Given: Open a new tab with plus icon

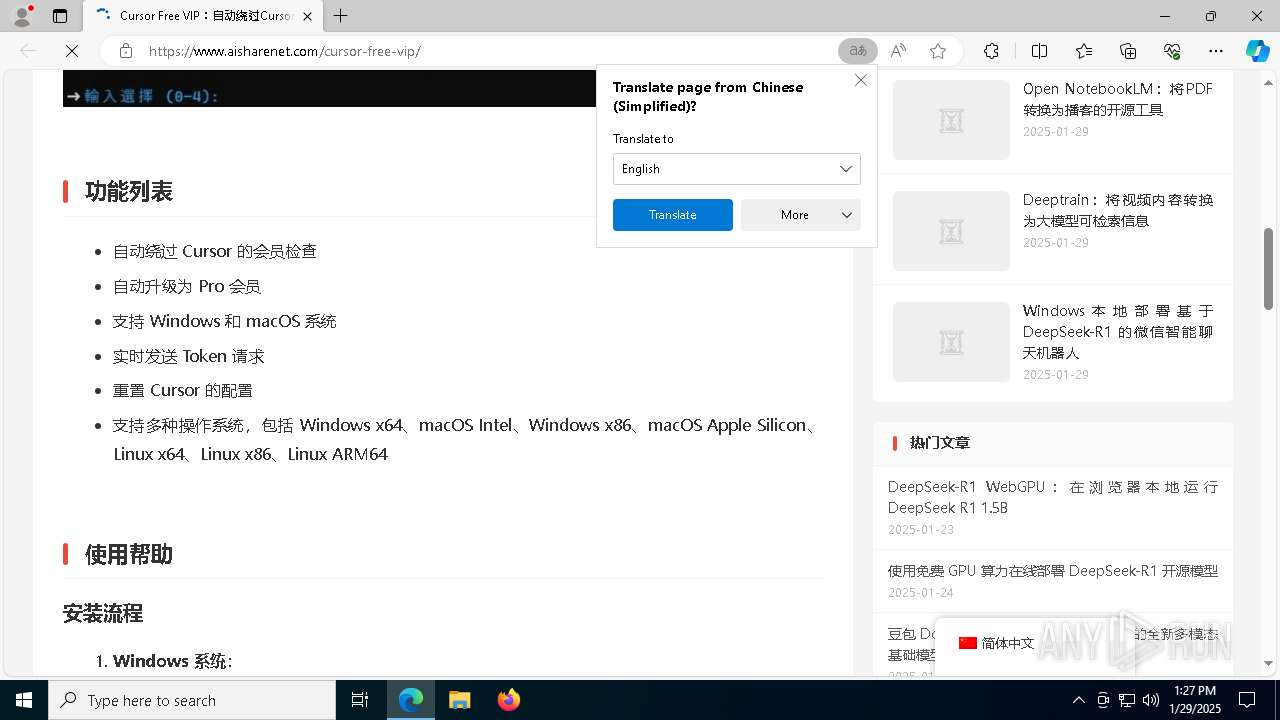Looking at the screenshot, I should click(x=340, y=16).
